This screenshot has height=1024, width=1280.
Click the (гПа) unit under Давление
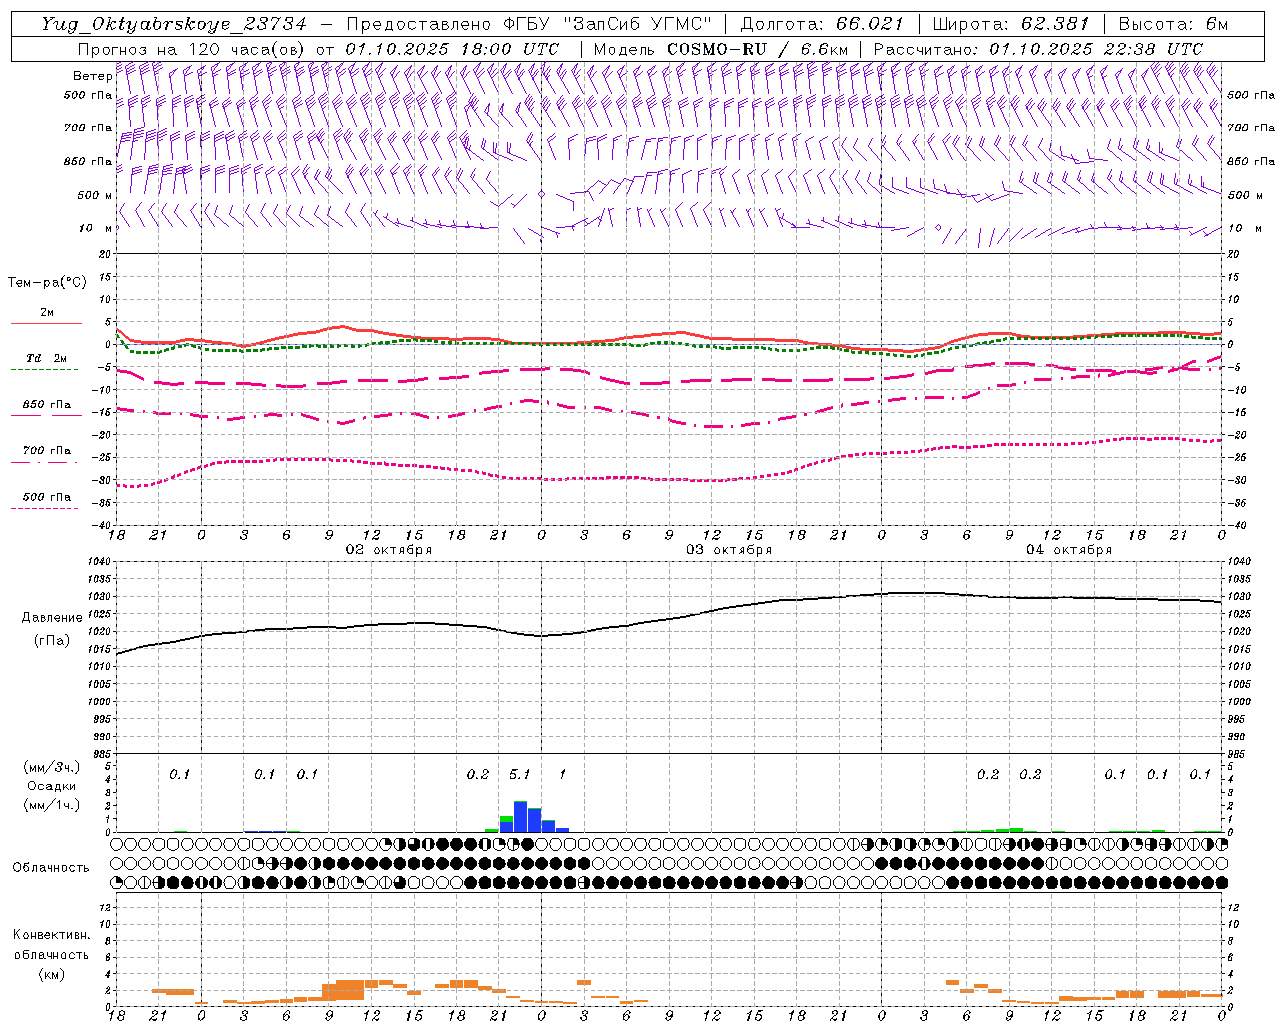click(52, 641)
